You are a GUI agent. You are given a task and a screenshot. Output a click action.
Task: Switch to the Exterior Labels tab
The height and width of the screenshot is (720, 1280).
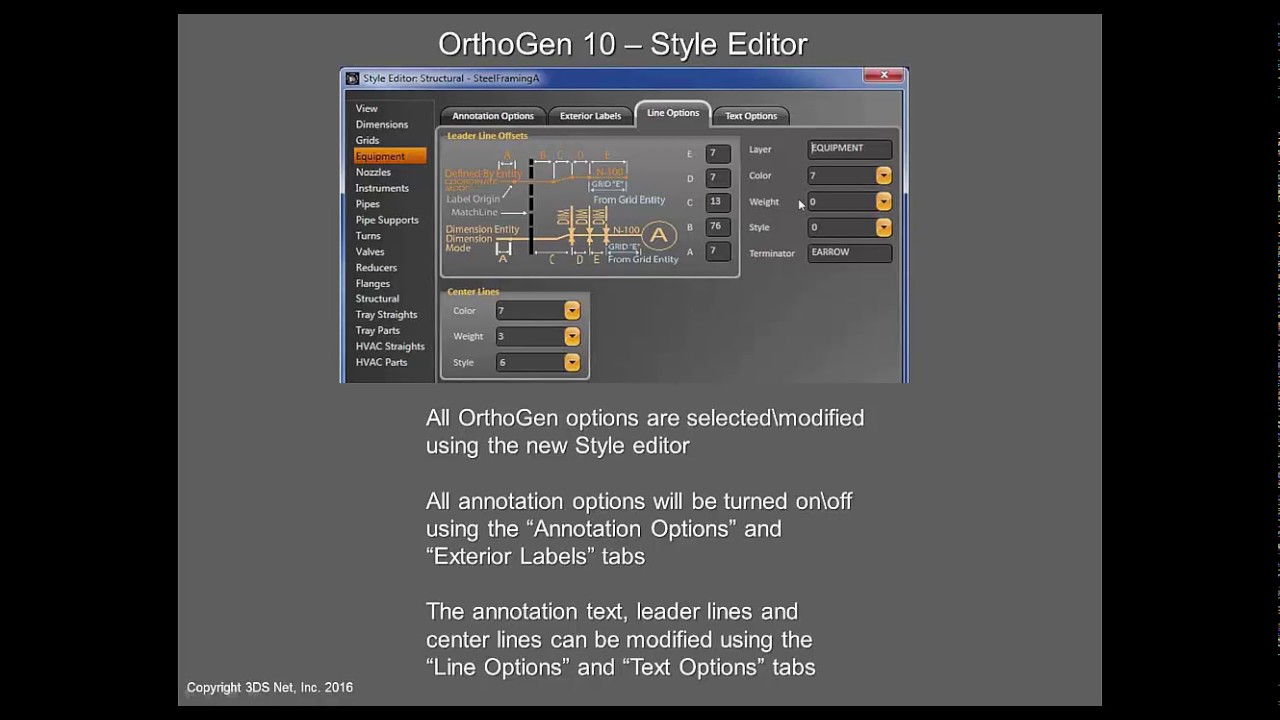click(590, 116)
